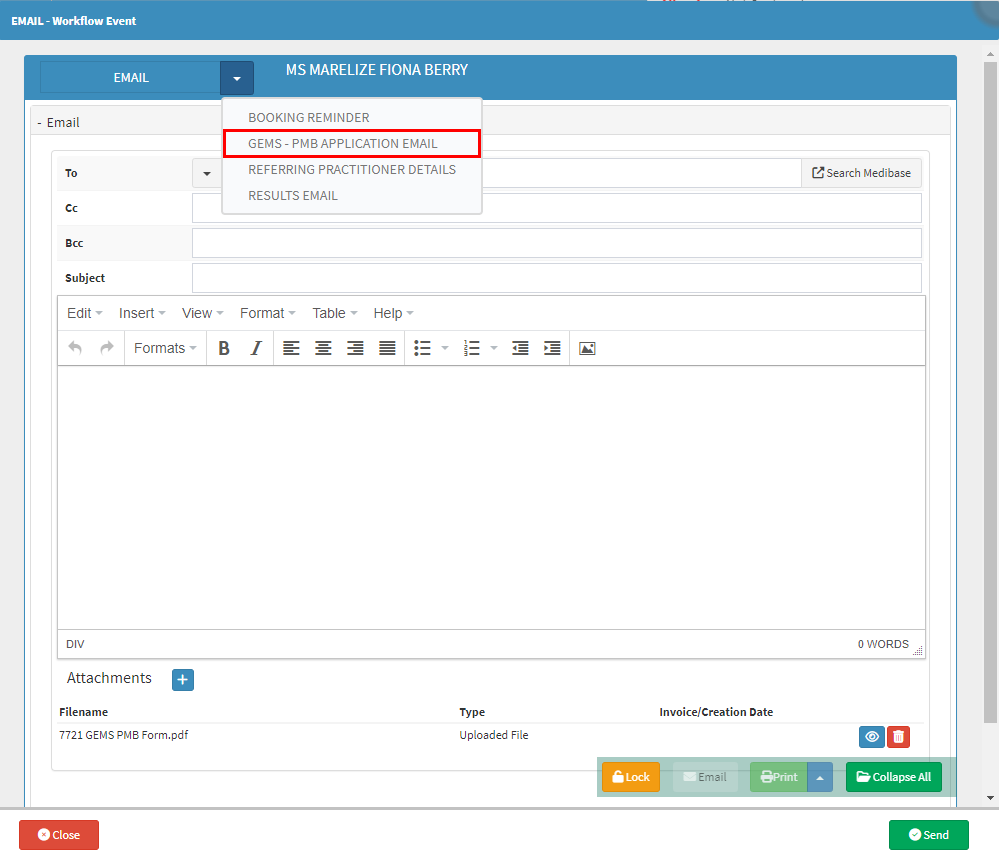Click the insert image icon

(587, 348)
